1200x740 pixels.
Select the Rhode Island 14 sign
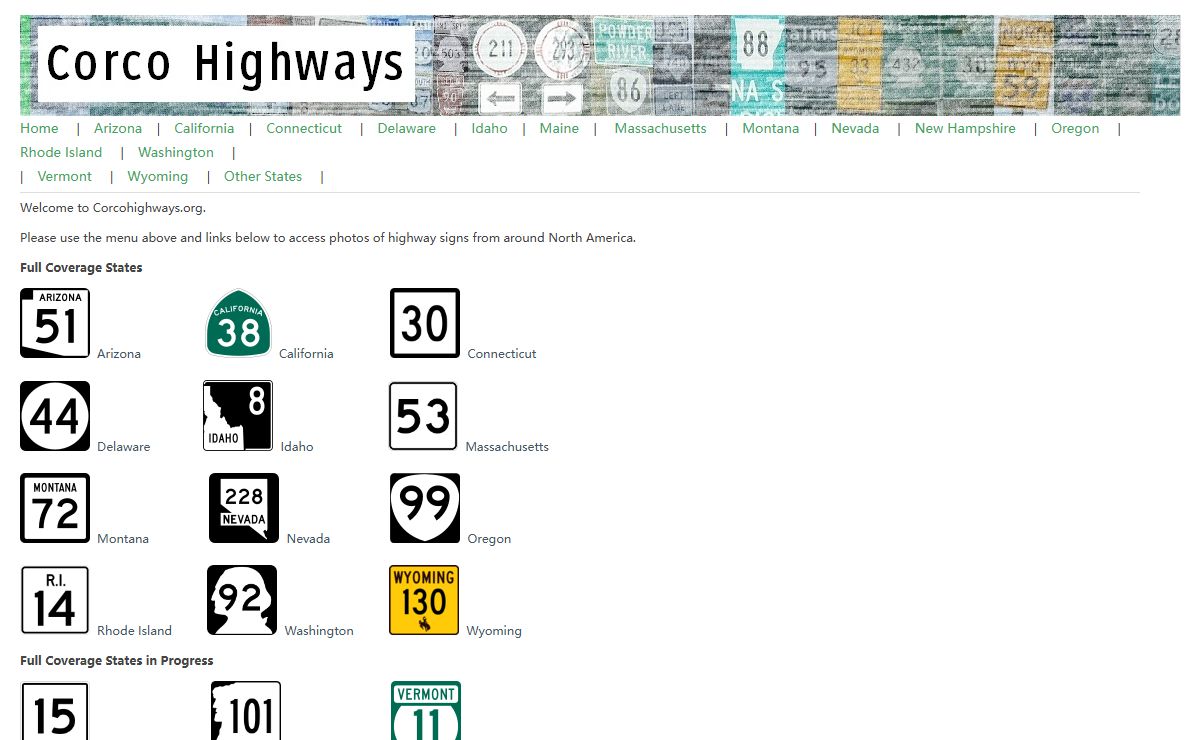[x=55, y=600]
